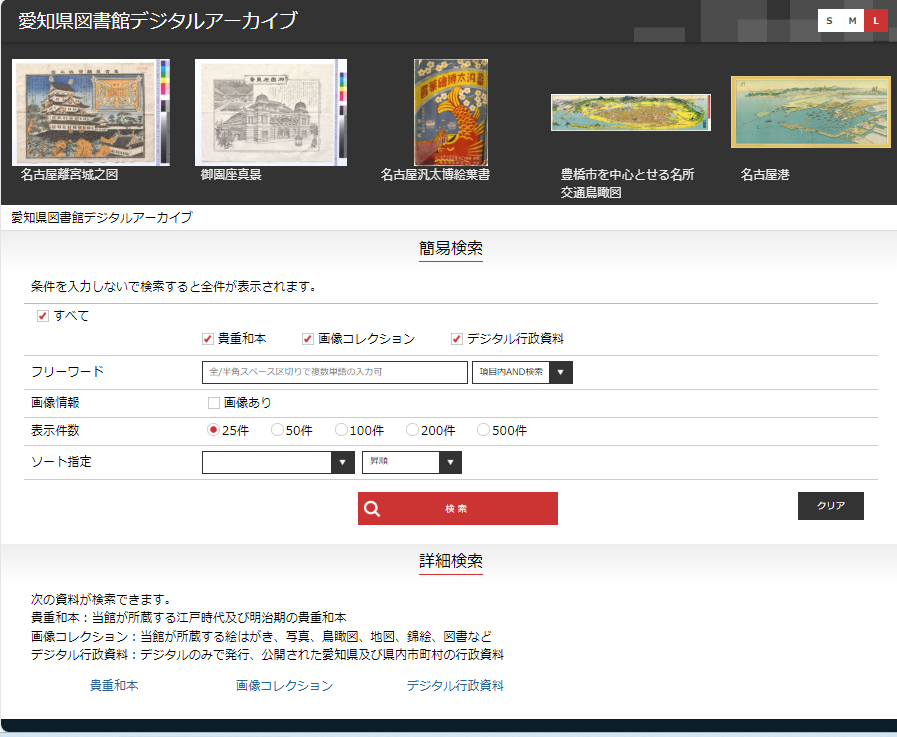Click the search magnifier icon on 検索
The image size is (897, 737).
point(373,508)
